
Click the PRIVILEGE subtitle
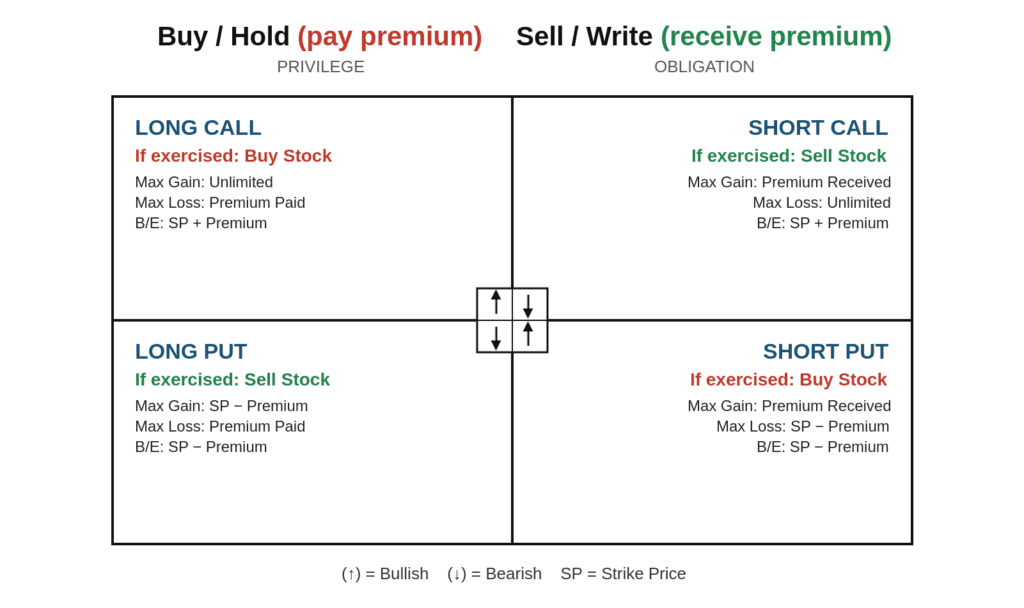click(x=321, y=67)
